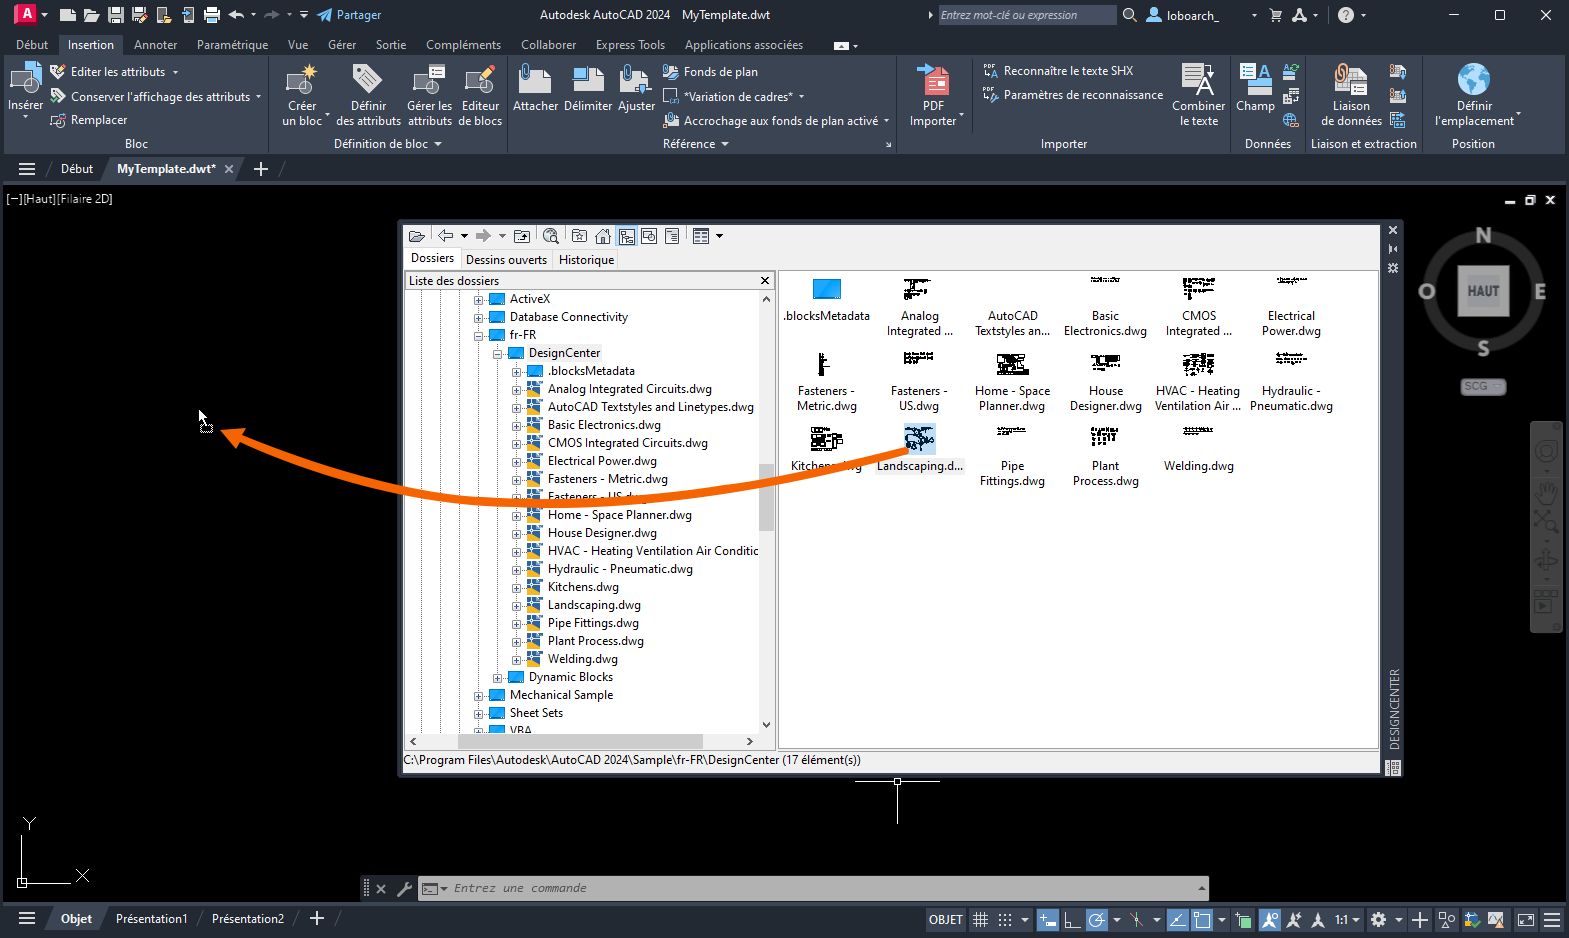The width and height of the screenshot is (1569, 938).
Task: Click the DesignCenter Load folder icon
Action: coord(417,236)
